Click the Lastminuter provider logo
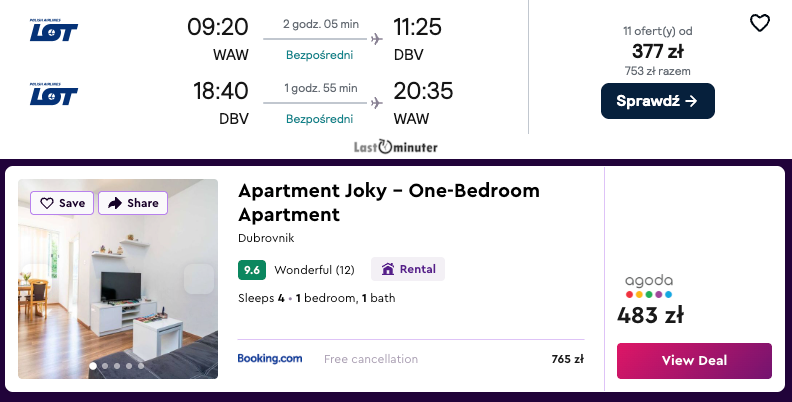 (395, 147)
